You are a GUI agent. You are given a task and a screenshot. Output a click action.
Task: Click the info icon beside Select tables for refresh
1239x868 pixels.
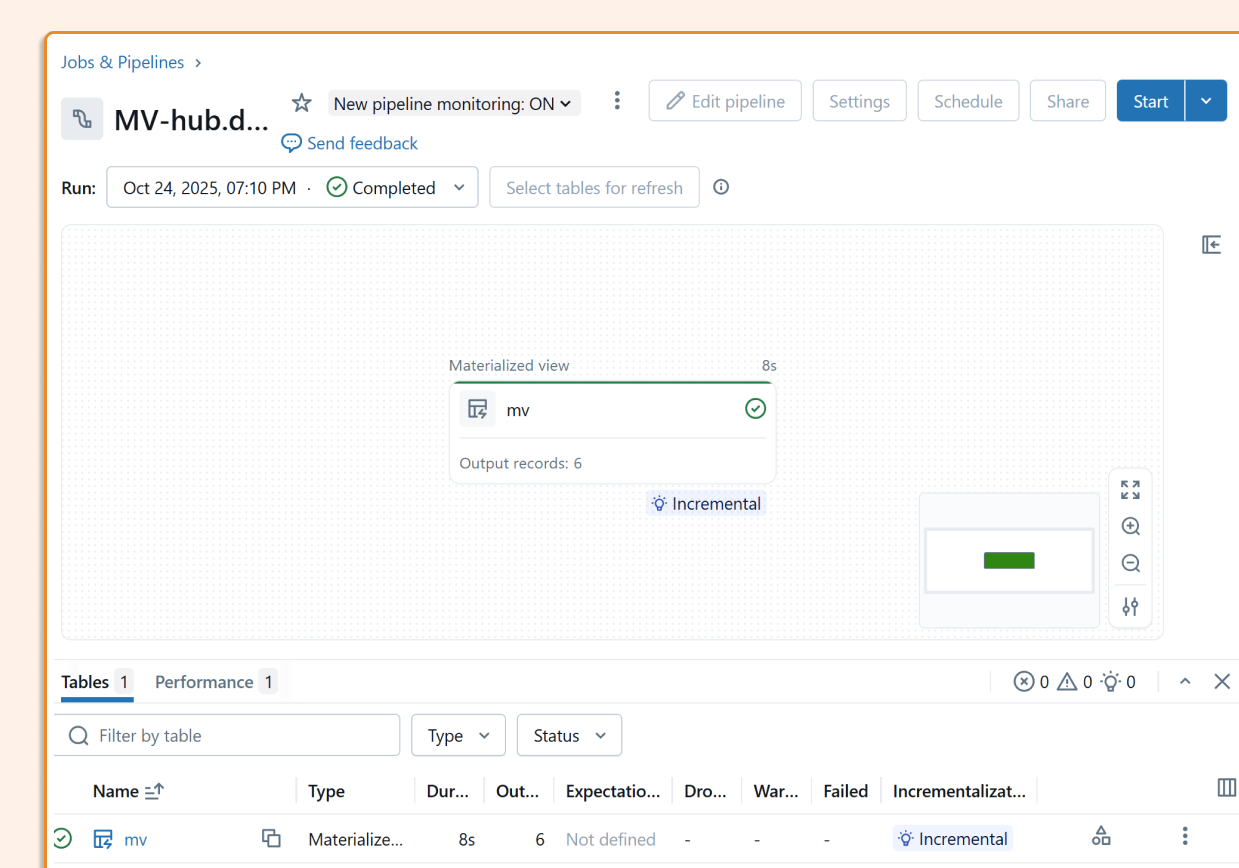pos(721,187)
